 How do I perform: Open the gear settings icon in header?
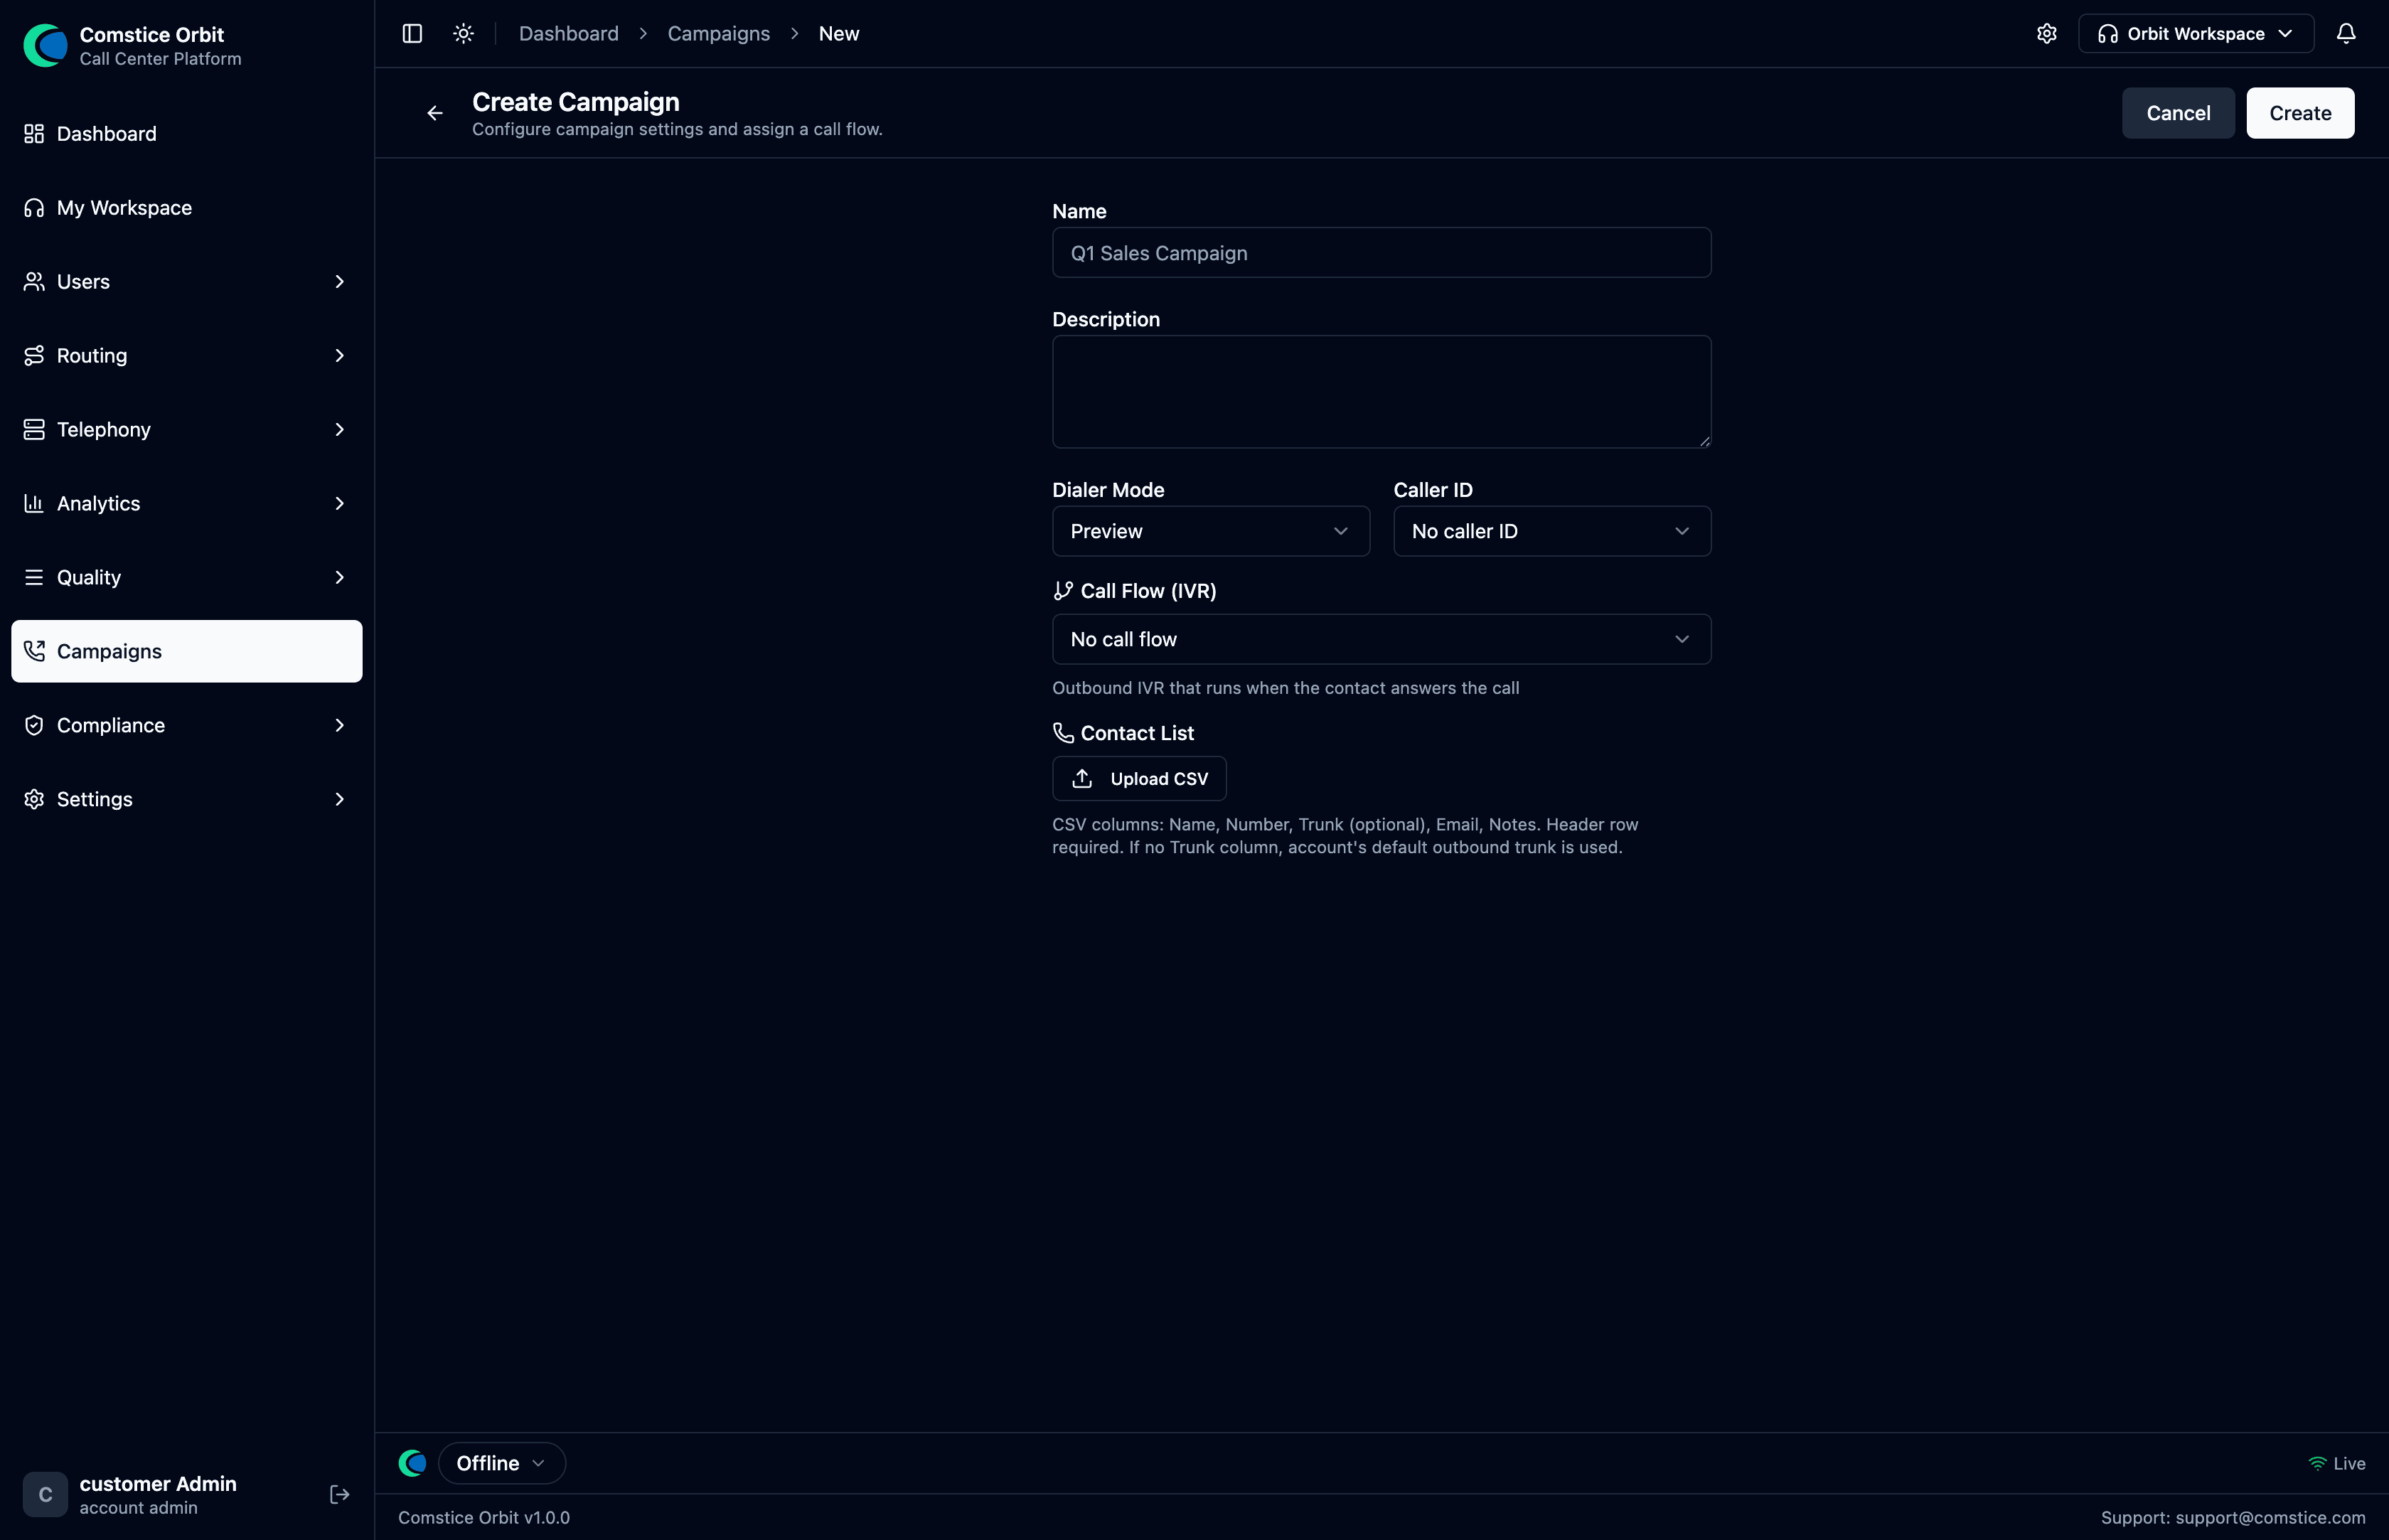point(2047,34)
